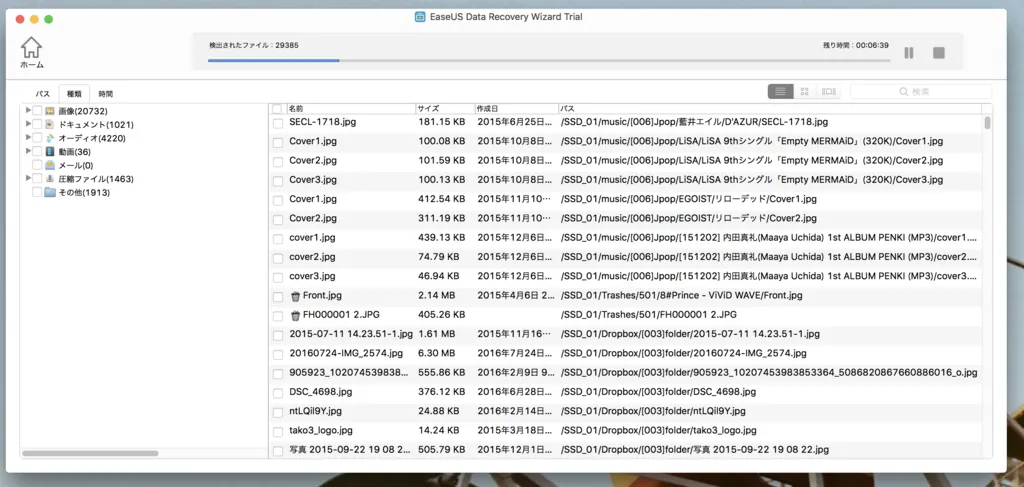This screenshot has width=1024, height=487.
Task: Check the tako3_logo.jpg file checkbox
Action: coord(278,432)
